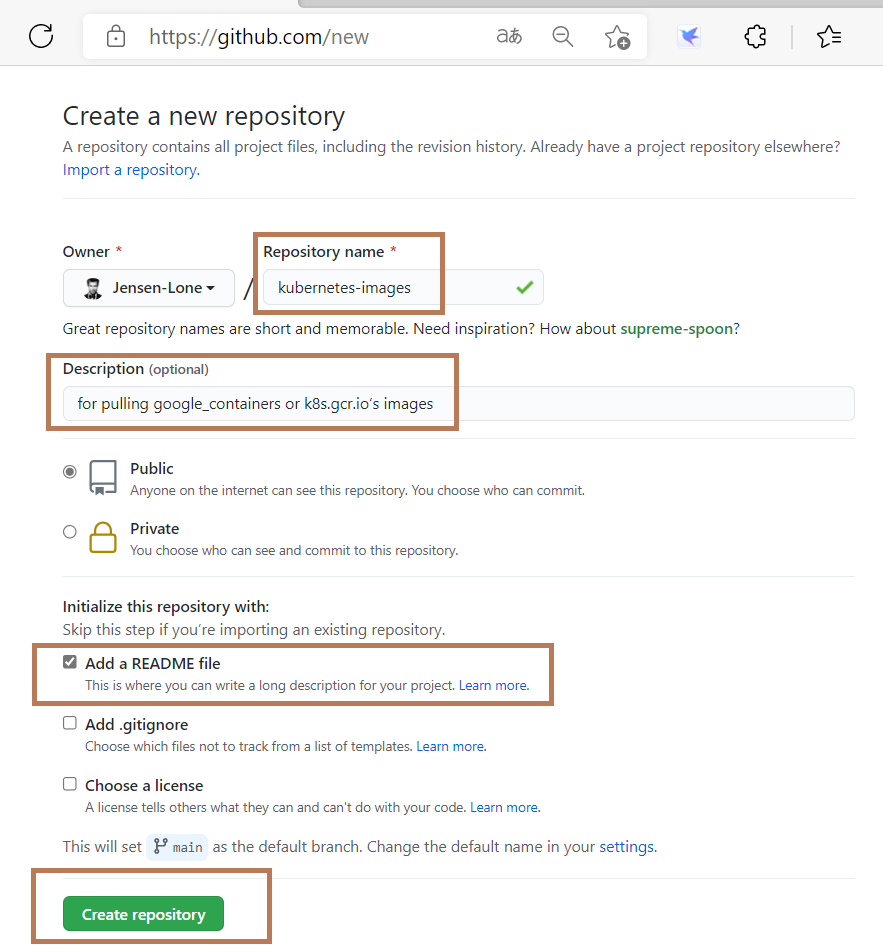Open the blue bird extension icon
Screen dimensions: 883x952
[689, 36]
